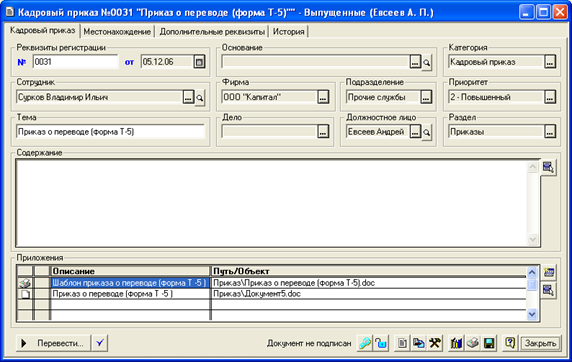Click the Перевести... button
Viewport: 572px width, 362px height.
(x=53, y=343)
